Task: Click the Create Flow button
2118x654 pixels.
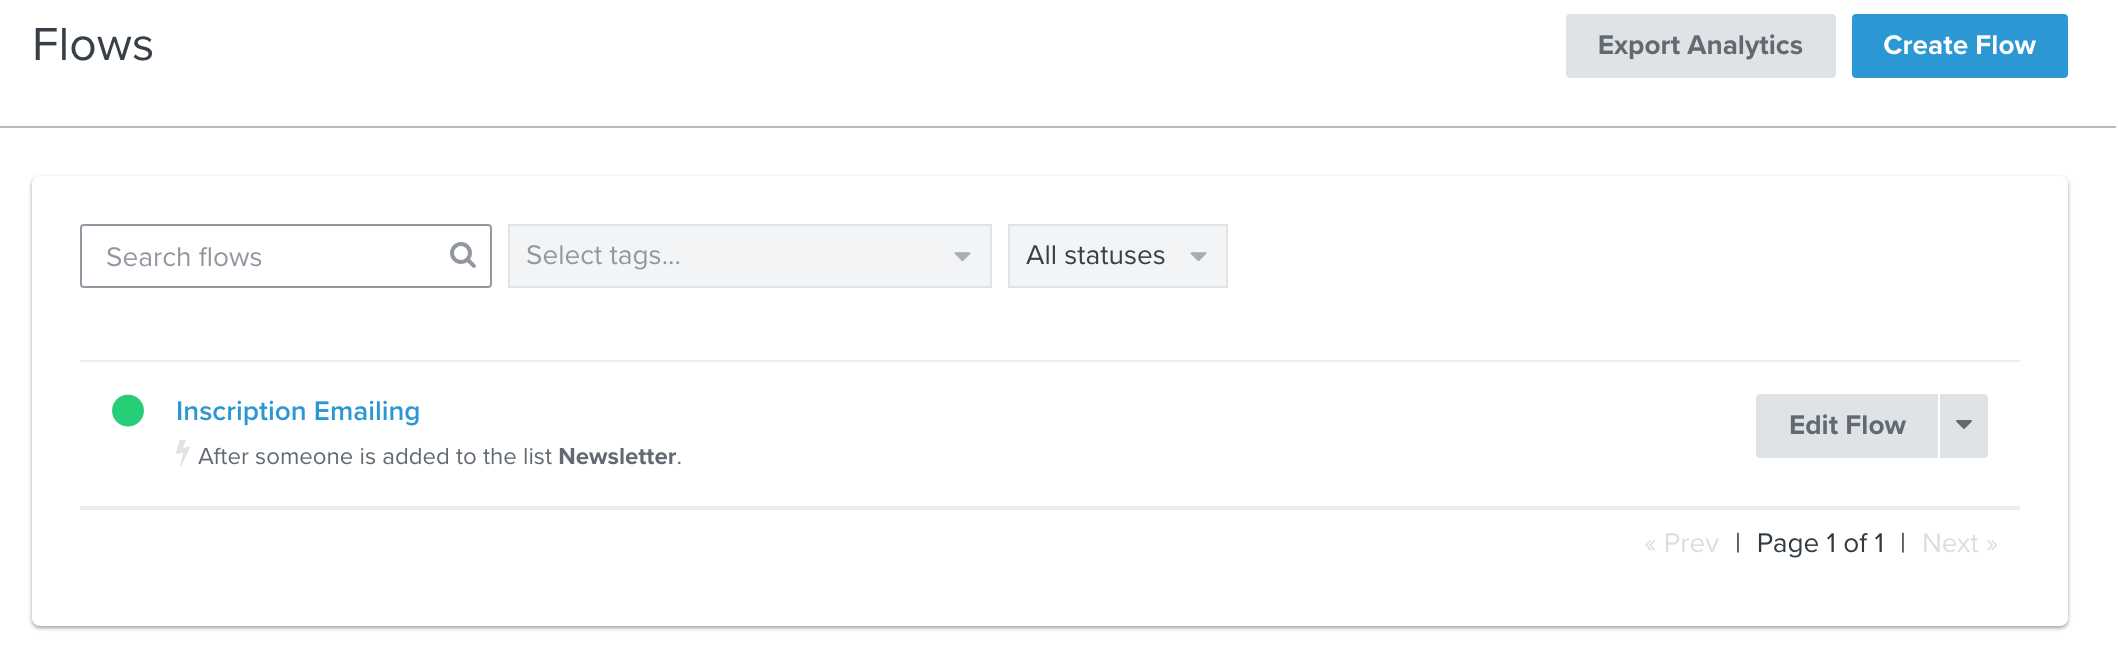Action: [x=1960, y=46]
